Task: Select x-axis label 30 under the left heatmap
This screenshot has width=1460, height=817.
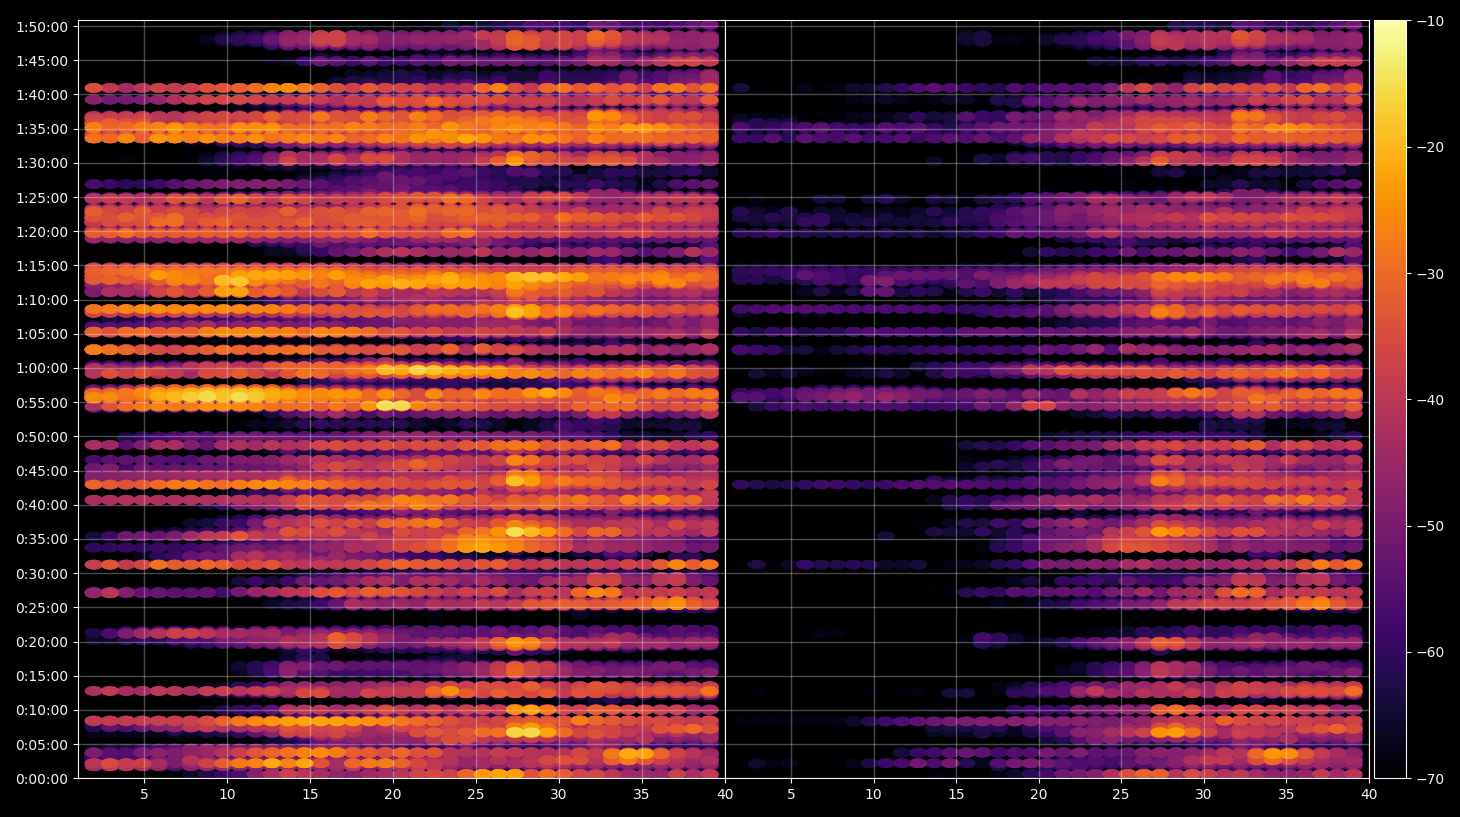Action: [558, 795]
